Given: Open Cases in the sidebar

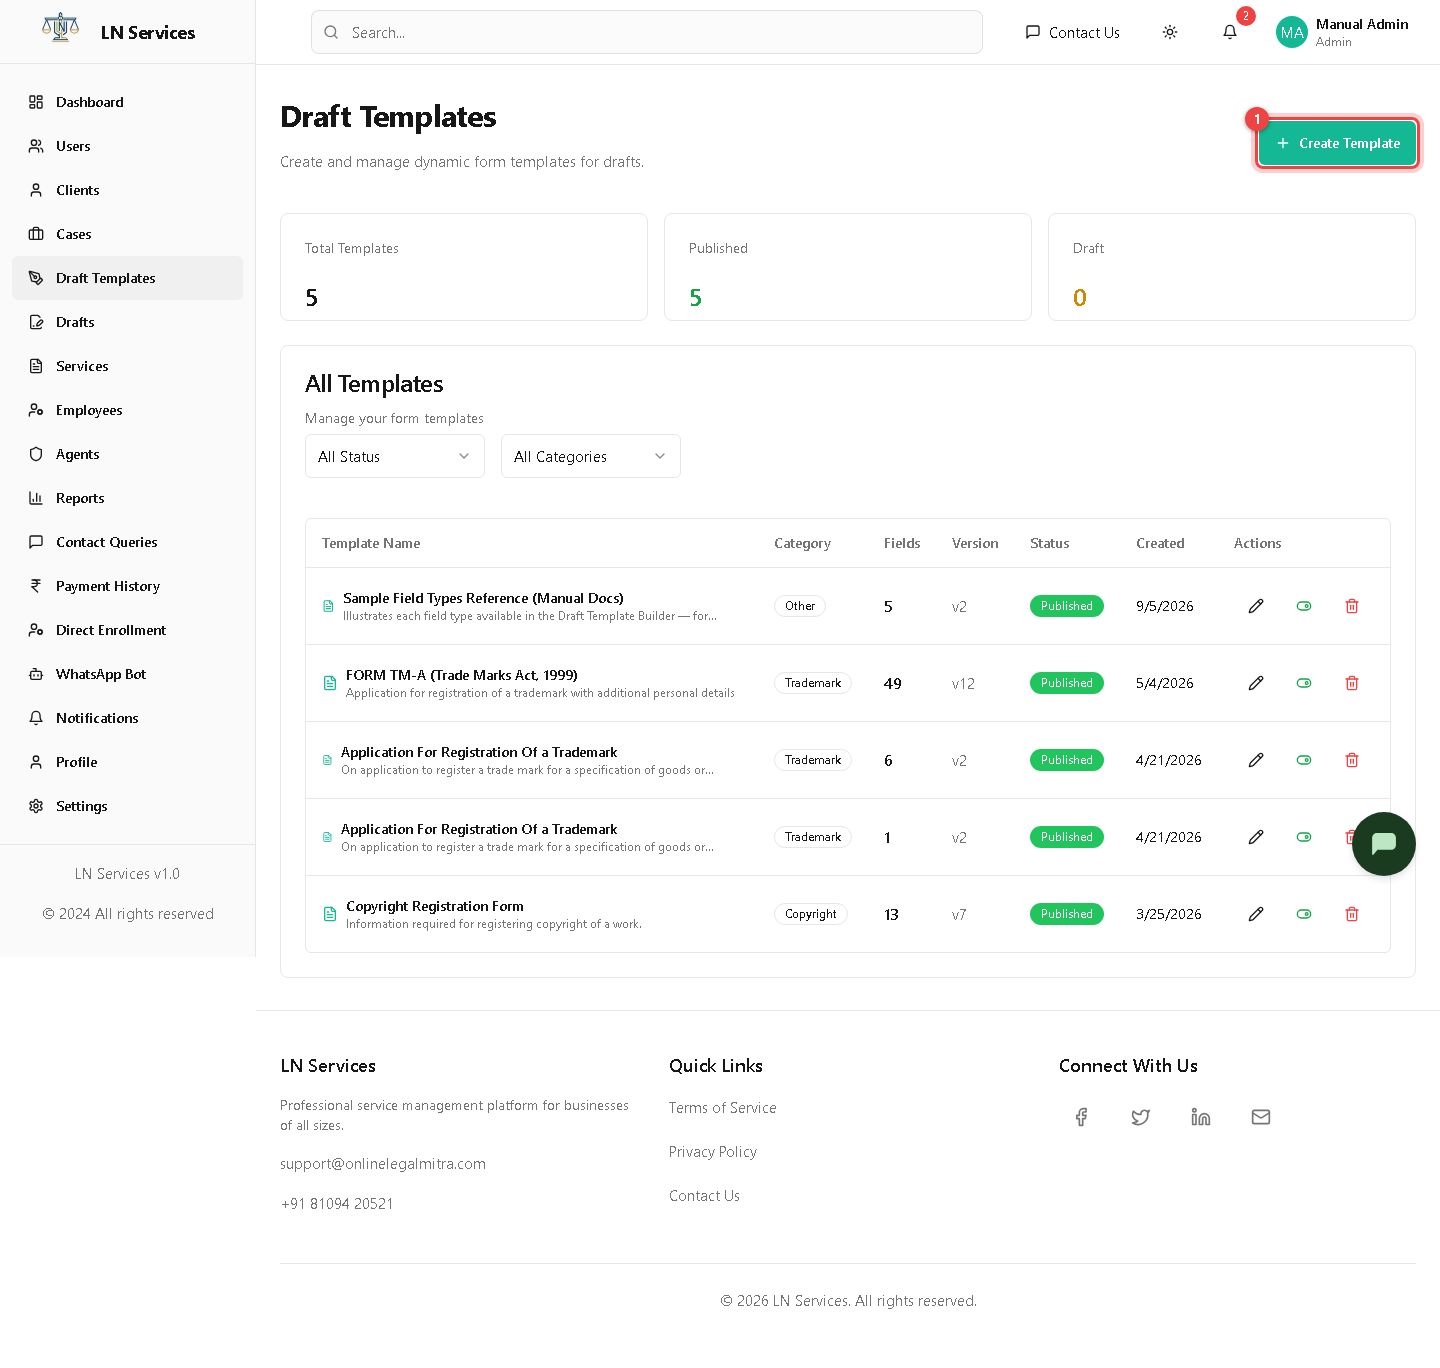Looking at the screenshot, I should [x=127, y=234].
